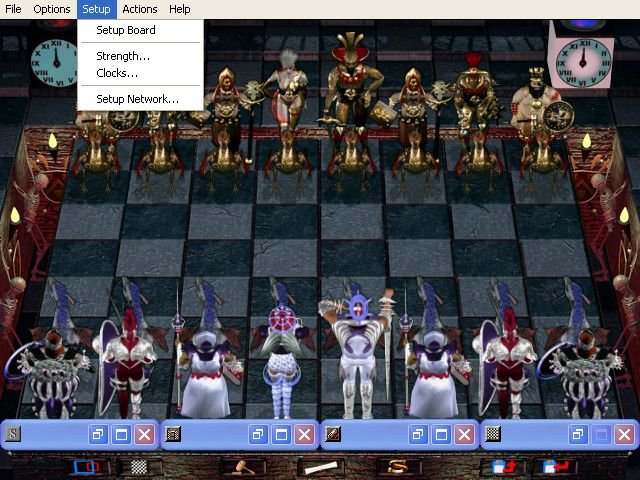Click the red and blue squares toolbar icon

coord(89,467)
